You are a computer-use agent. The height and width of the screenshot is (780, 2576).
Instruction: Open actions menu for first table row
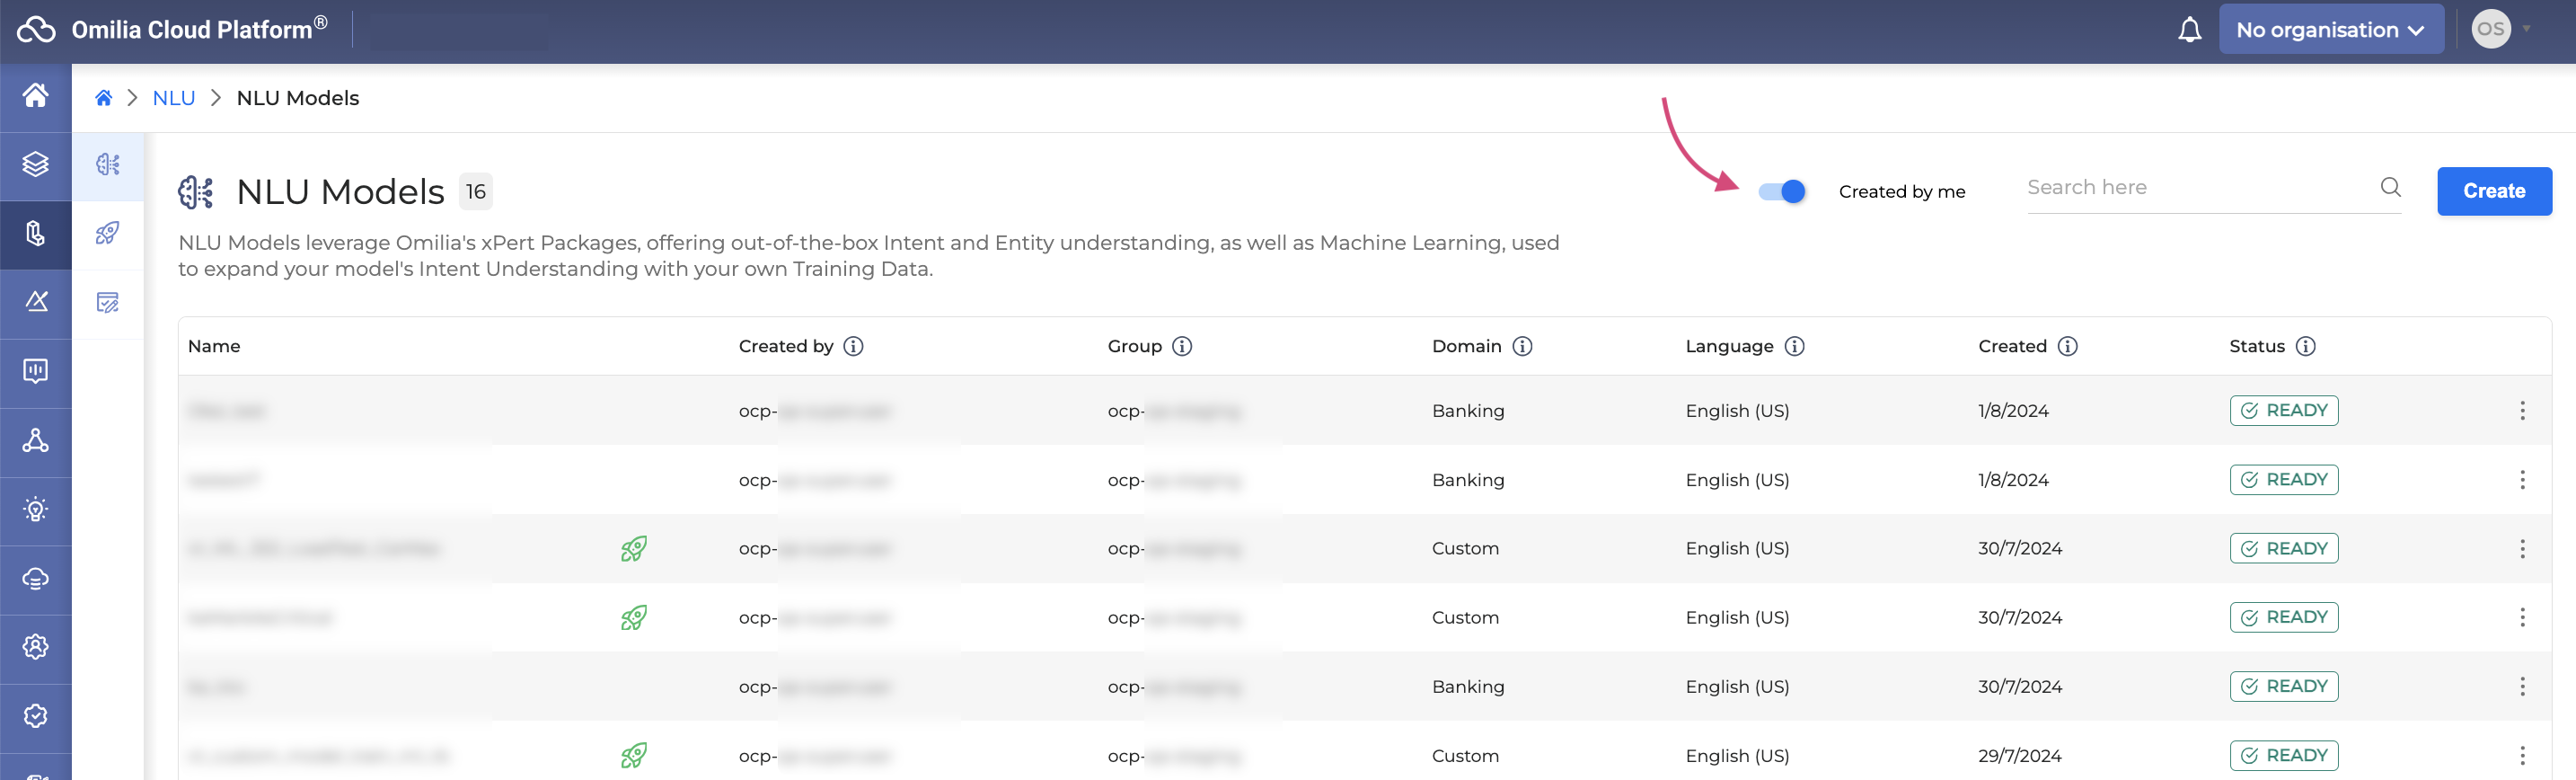point(2522,411)
